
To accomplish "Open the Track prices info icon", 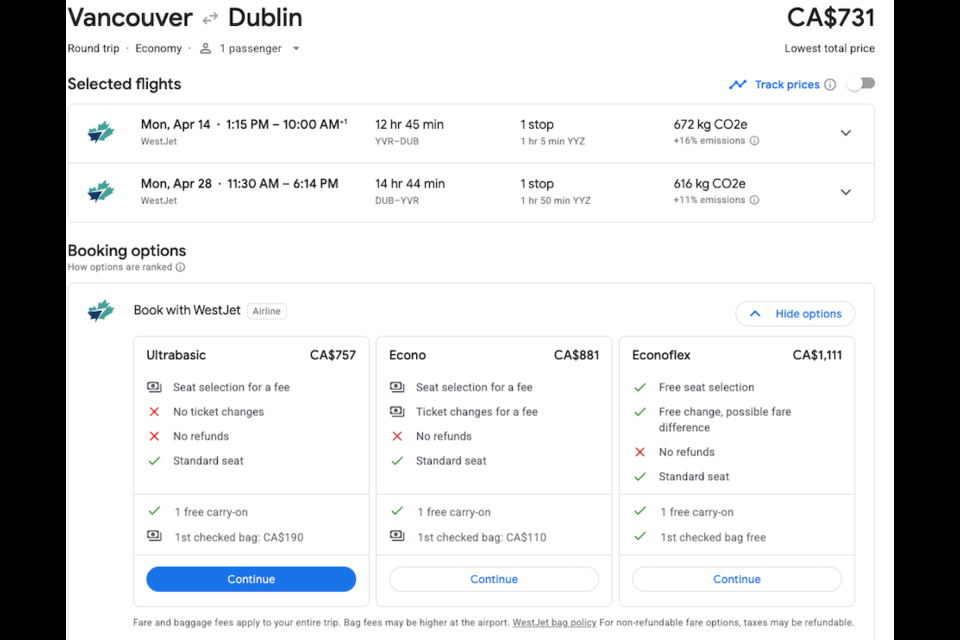I will (830, 85).
